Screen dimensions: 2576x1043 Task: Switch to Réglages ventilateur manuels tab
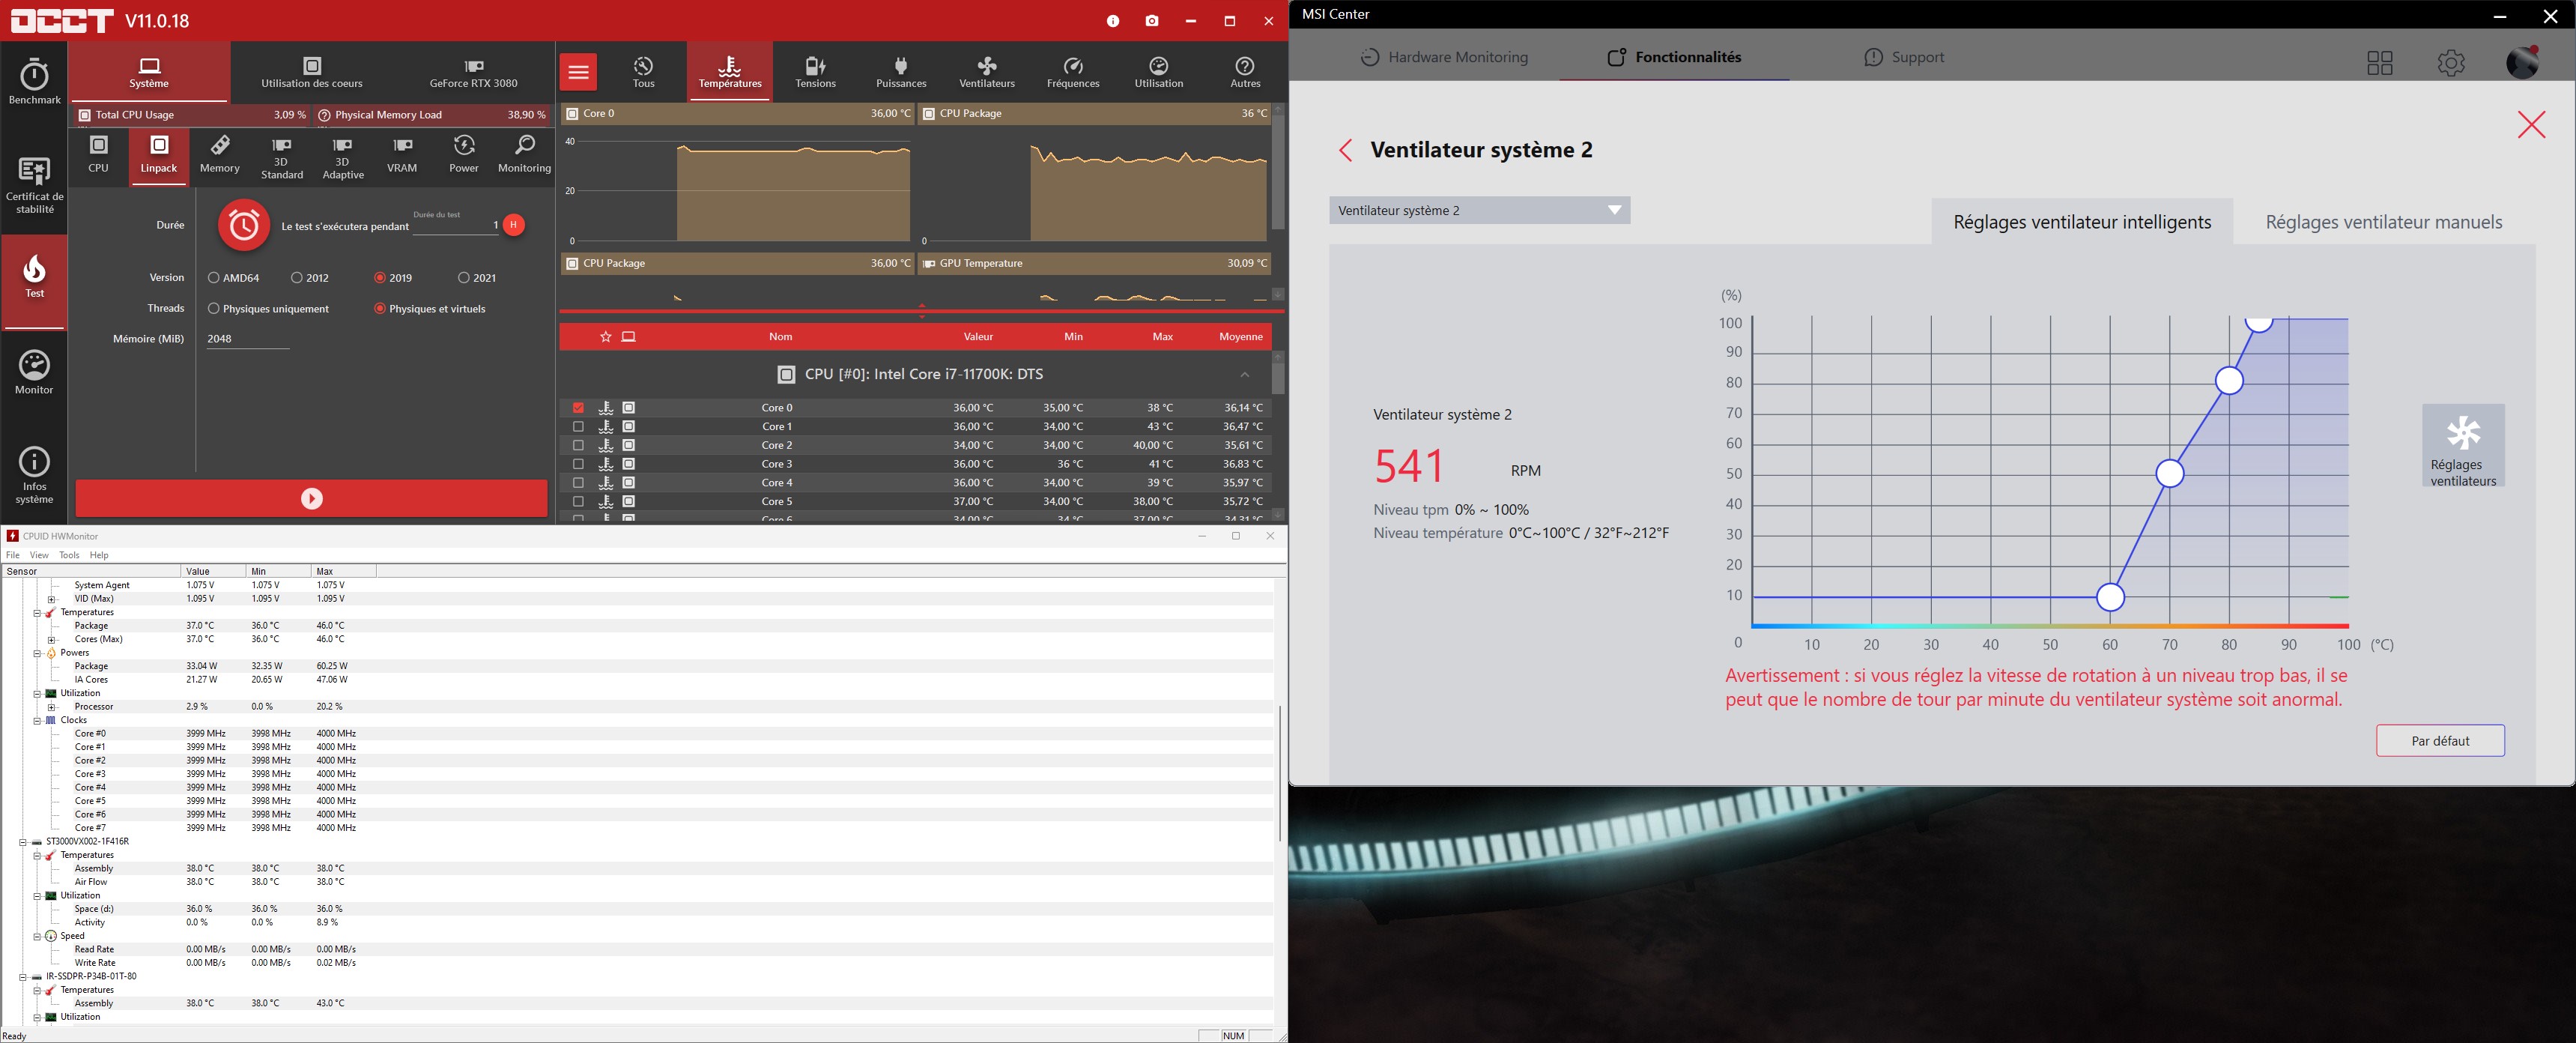tap(2383, 222)
